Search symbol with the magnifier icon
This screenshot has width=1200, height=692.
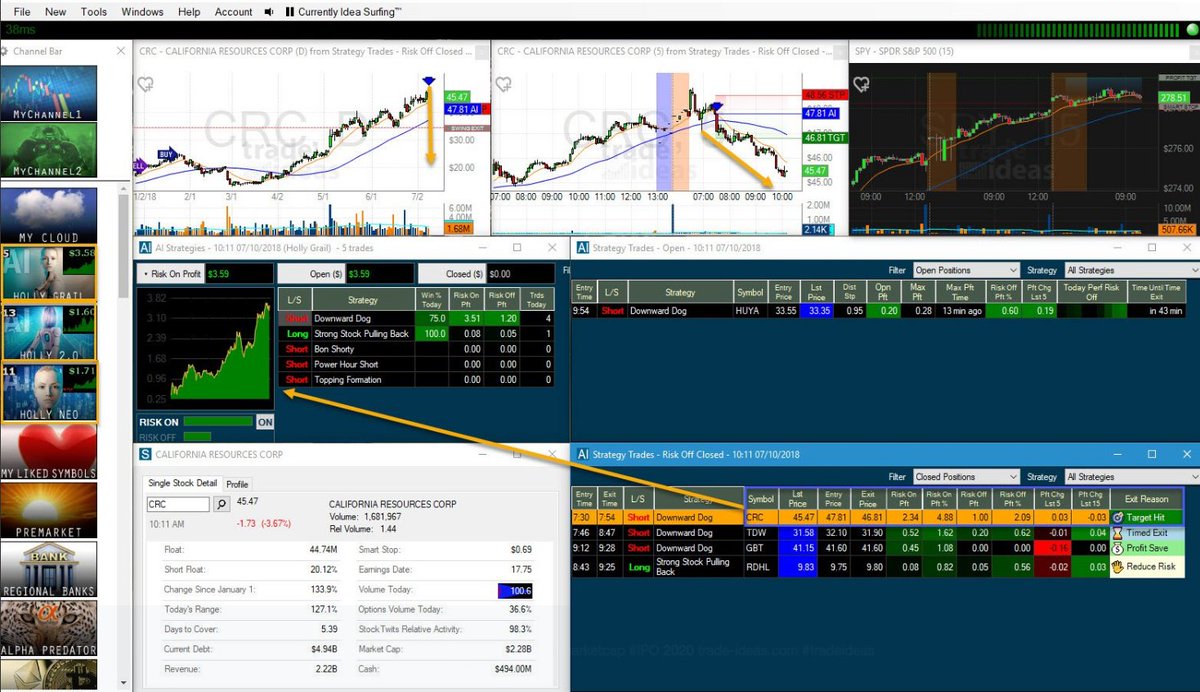point(222,505)
